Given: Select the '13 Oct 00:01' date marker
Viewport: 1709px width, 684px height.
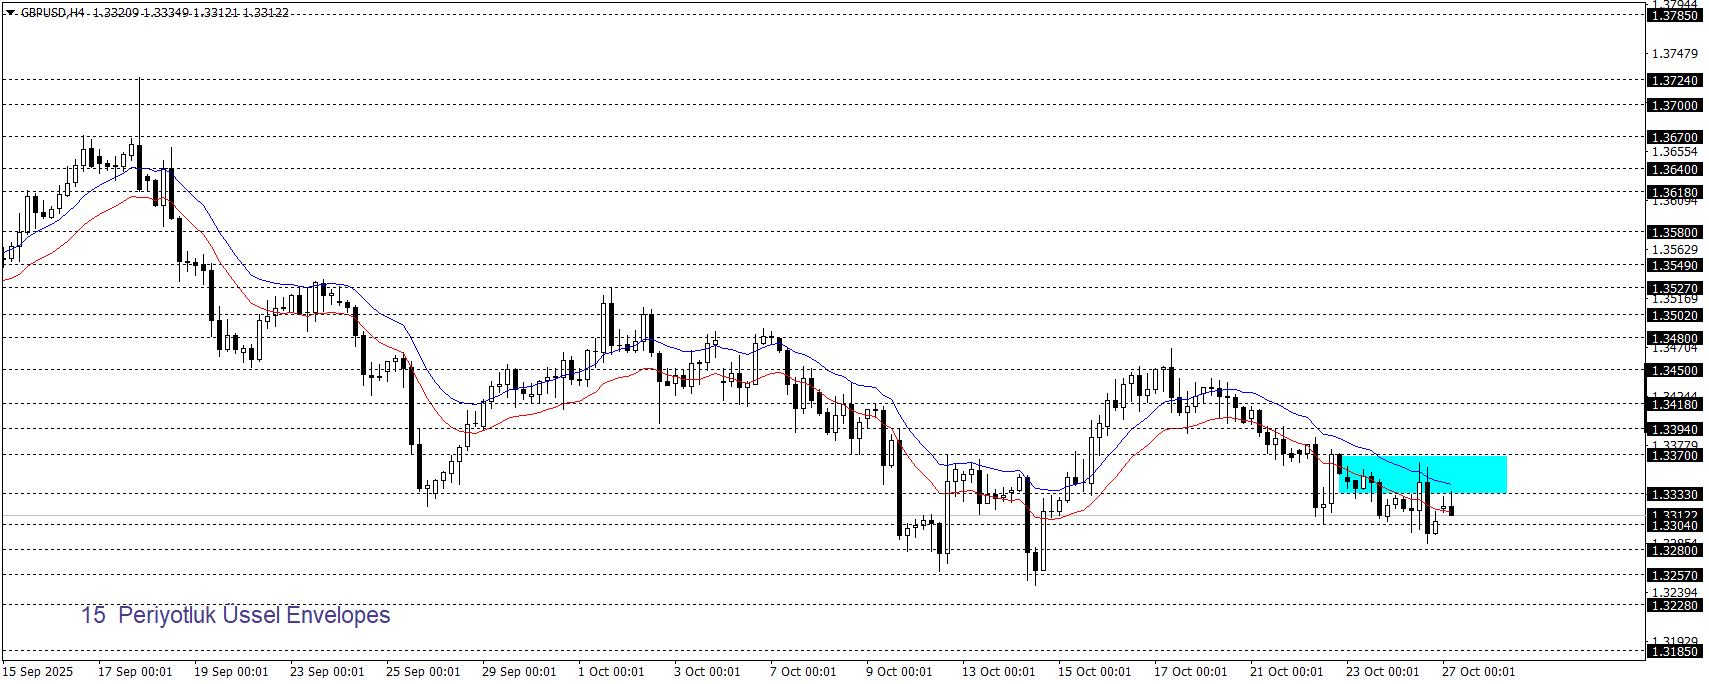Looking at the screenshot, I should coord(998,671).
